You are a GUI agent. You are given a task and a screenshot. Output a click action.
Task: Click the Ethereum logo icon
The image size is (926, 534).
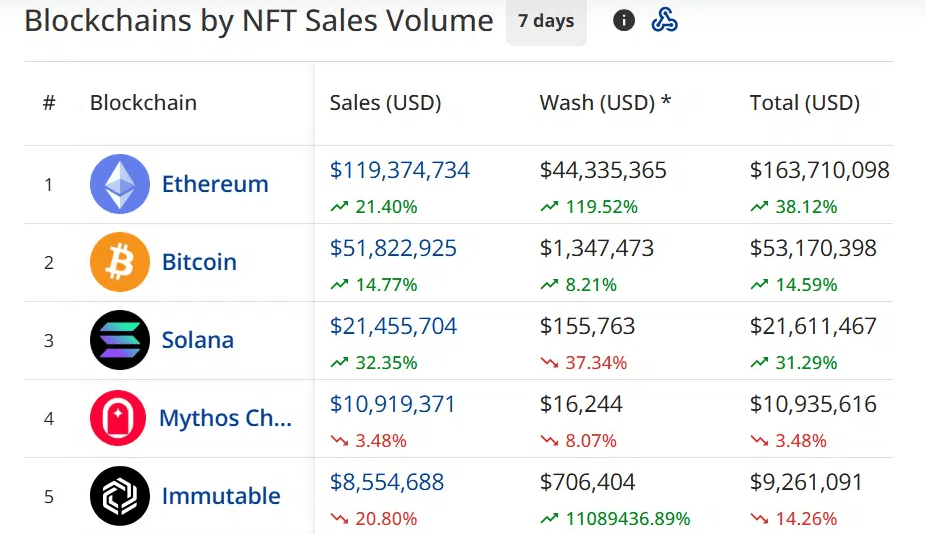click(x=120, y=184)
